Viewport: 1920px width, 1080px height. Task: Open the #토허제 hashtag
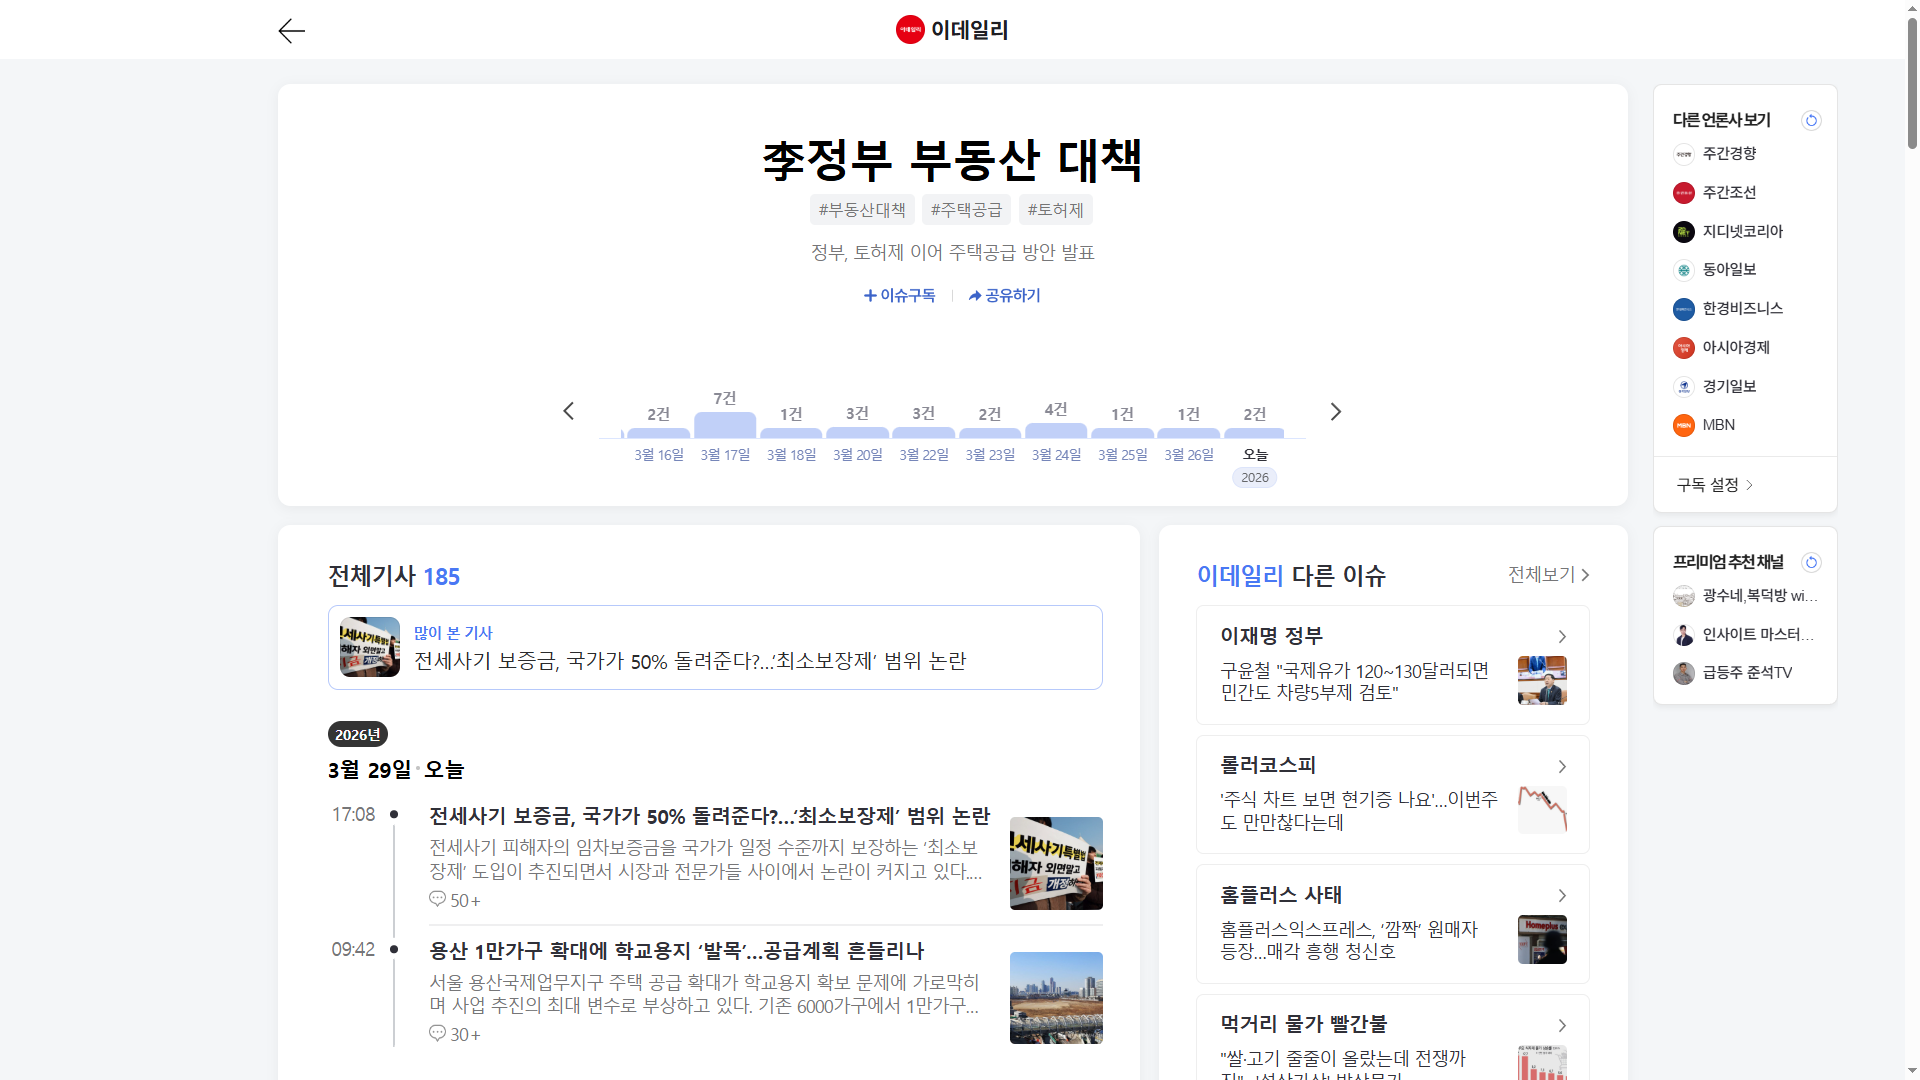pos(1055,209)
